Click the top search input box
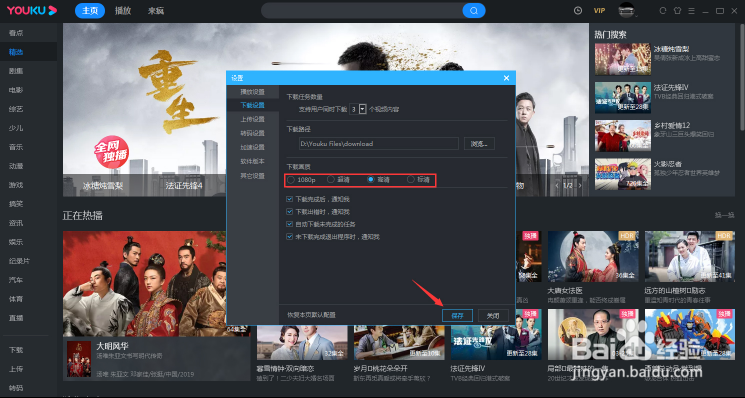Screen dimensions: 745x398 [363, 10]
